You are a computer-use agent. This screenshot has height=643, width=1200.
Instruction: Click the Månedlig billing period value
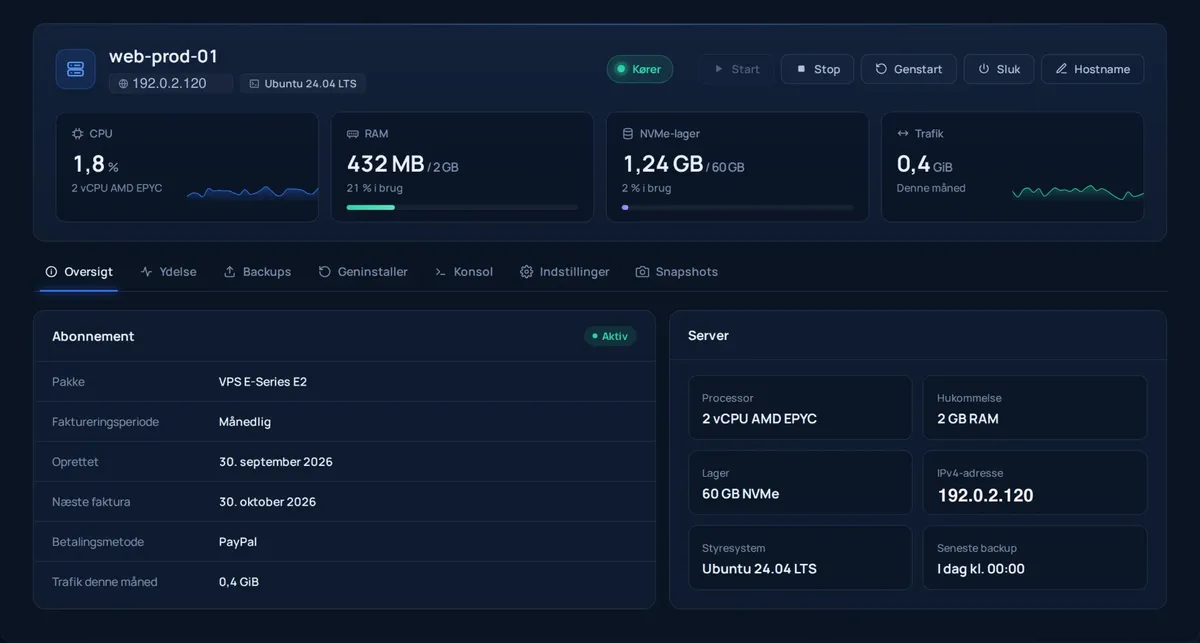(x=245, y=422)
